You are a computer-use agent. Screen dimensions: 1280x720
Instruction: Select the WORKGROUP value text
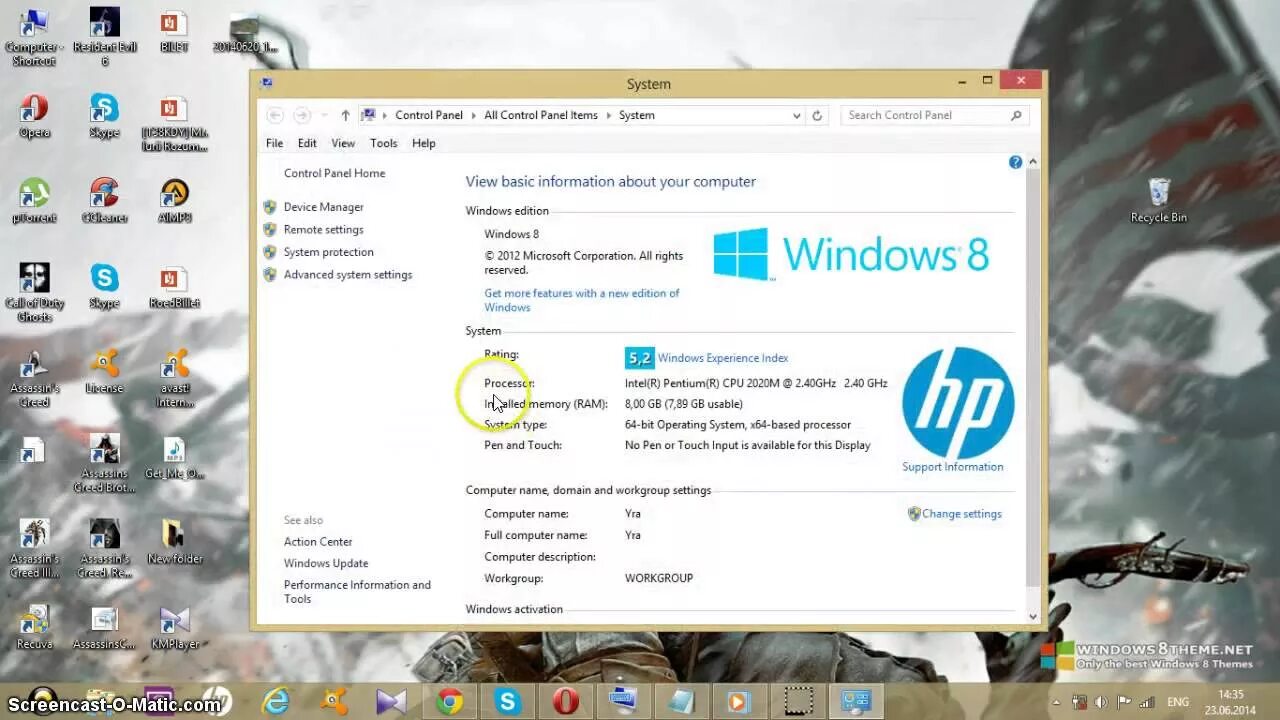[659, 578]
